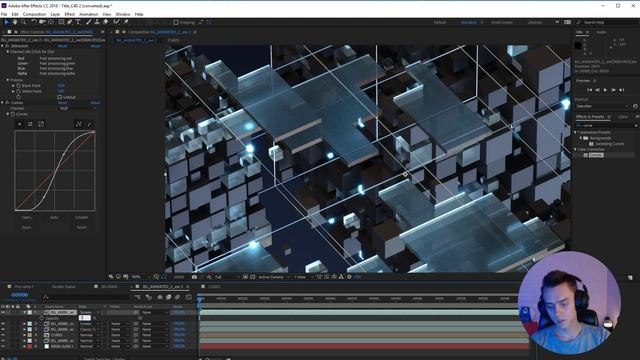Select the Clone Stamp tool
The image size is (640, 360).
tap(97, 22)
